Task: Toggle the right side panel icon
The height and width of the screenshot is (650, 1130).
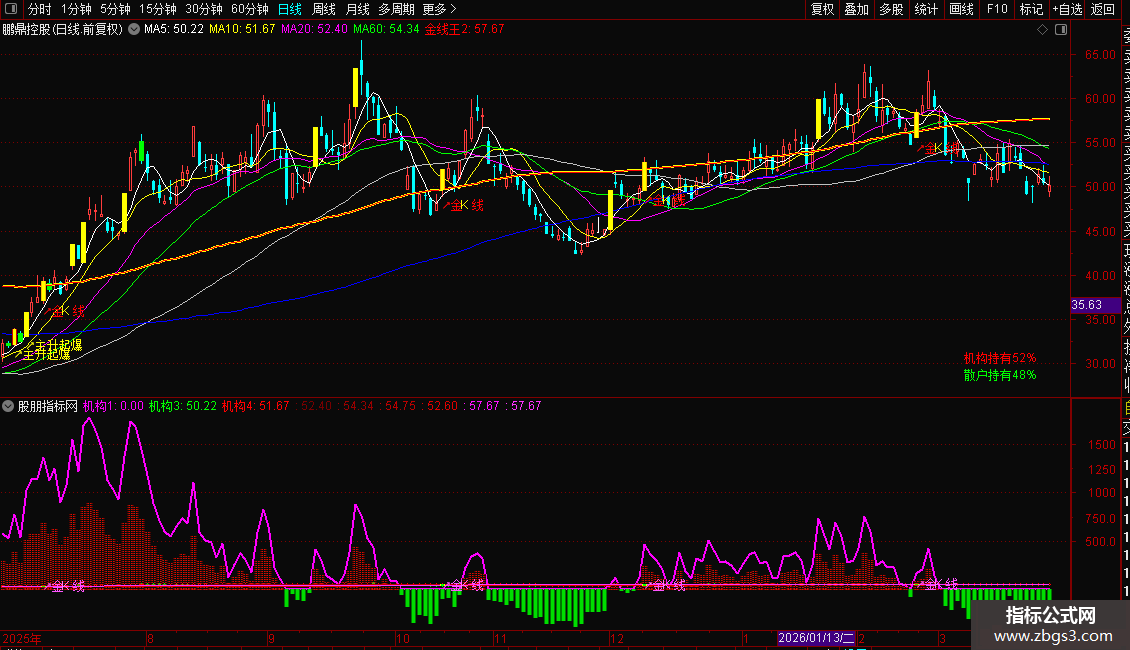Action: (1061, 30)
